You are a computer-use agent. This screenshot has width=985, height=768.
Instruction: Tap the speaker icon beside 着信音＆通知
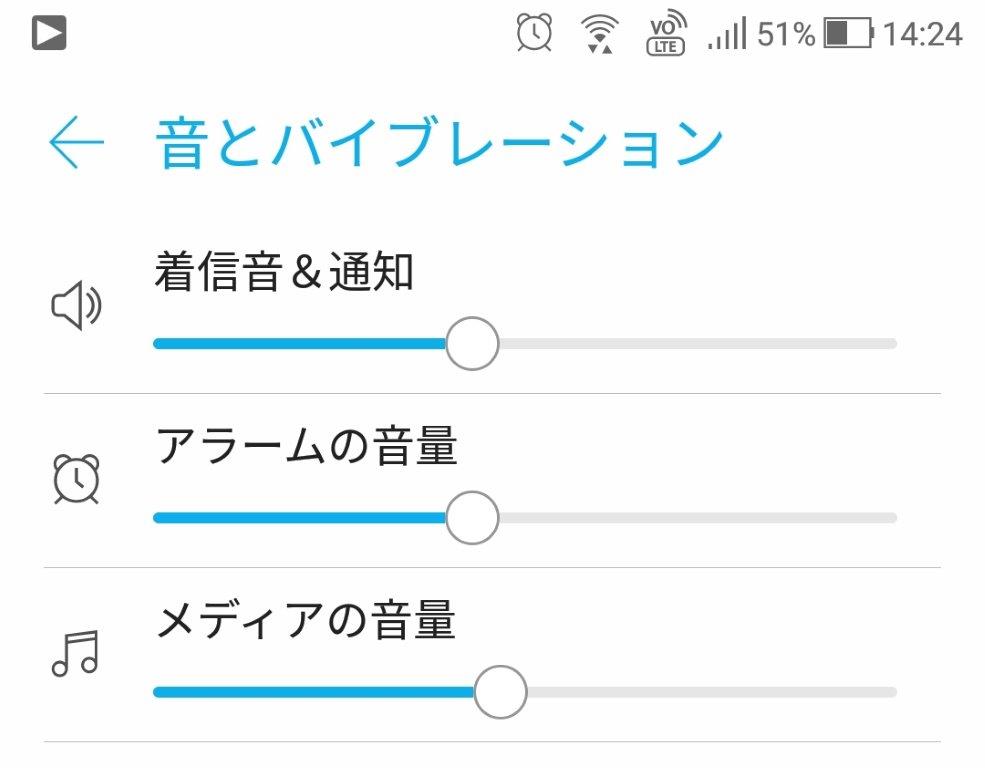76,308
